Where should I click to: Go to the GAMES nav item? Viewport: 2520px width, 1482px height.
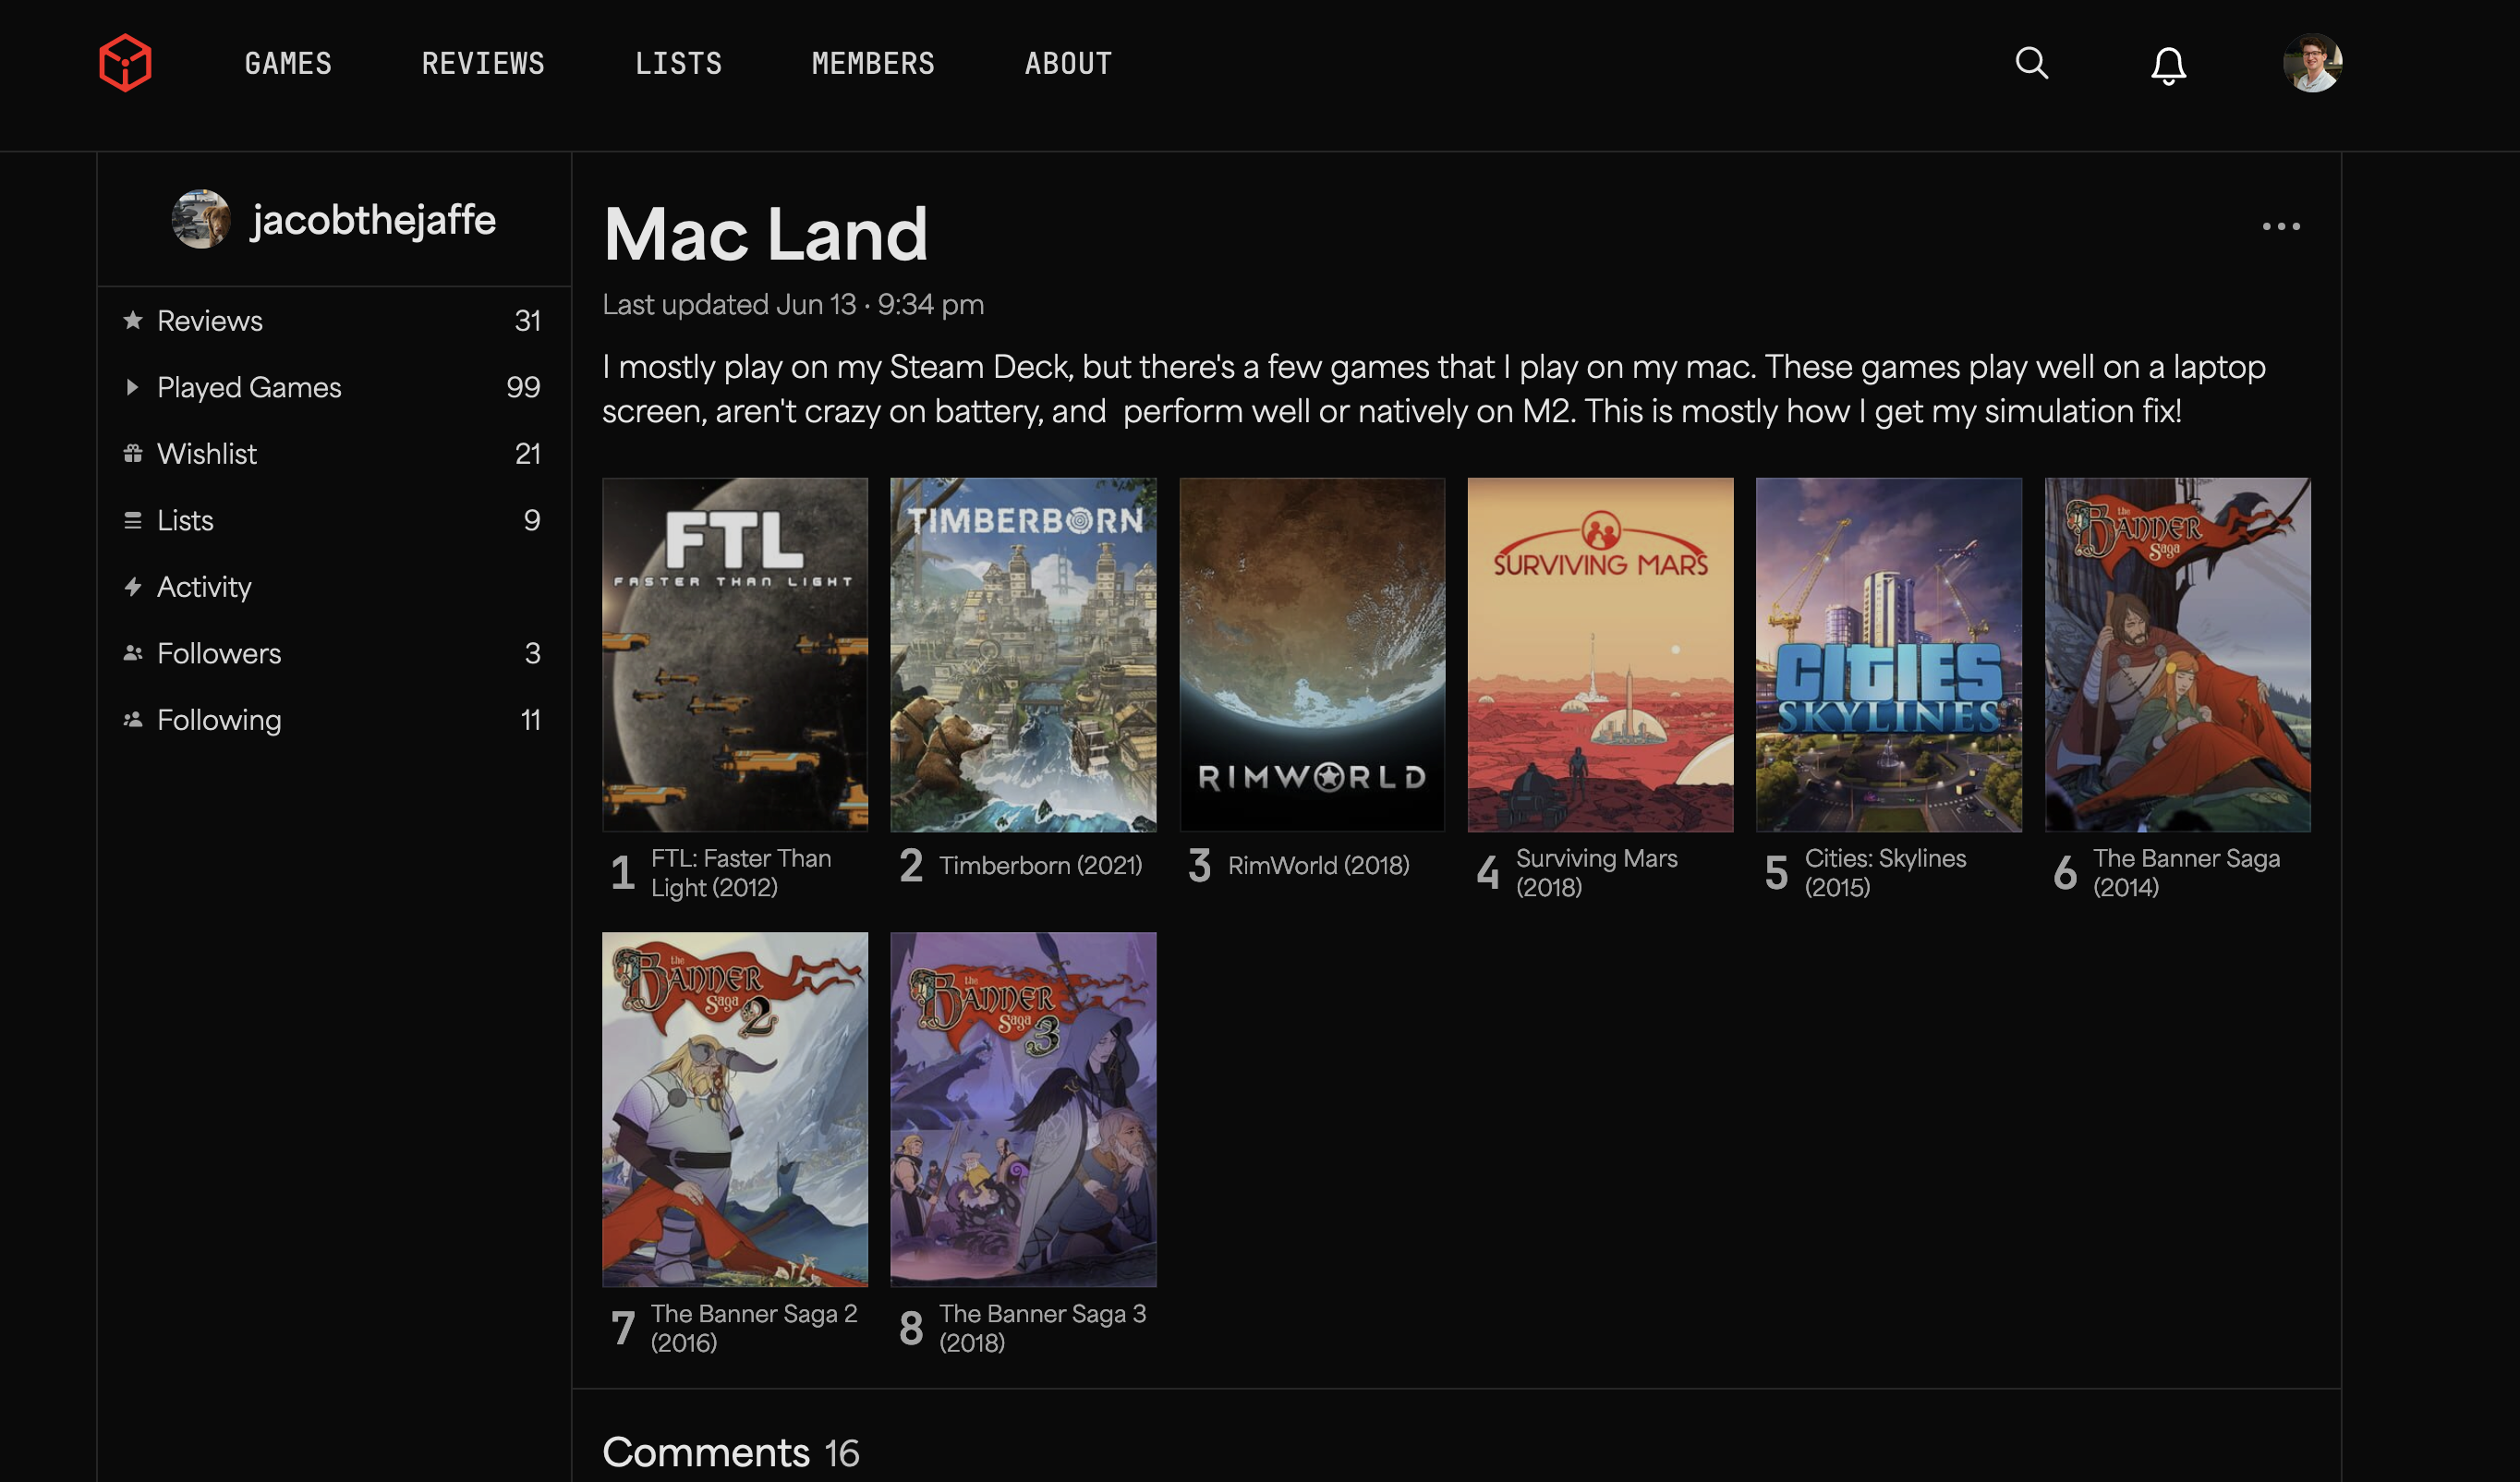click(x=288, y=64)
